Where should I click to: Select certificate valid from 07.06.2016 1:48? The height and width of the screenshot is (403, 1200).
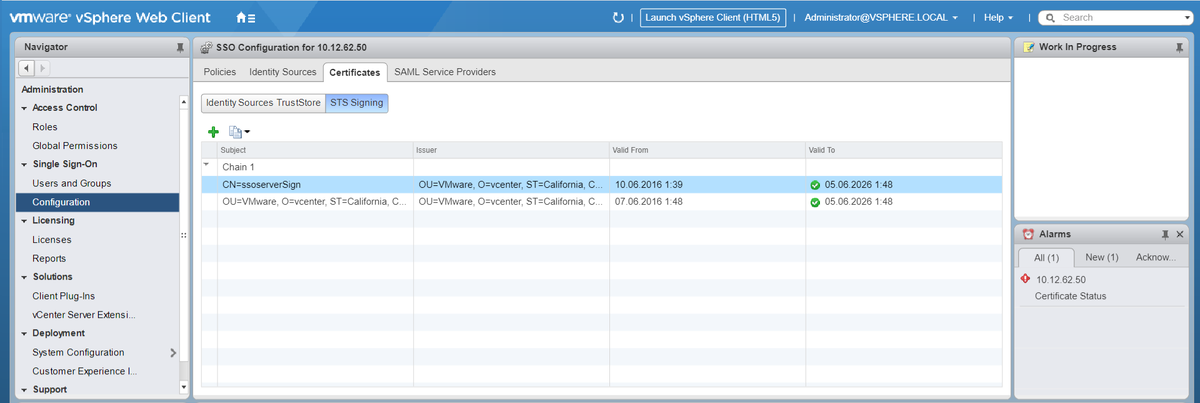[x=601, y=202]
